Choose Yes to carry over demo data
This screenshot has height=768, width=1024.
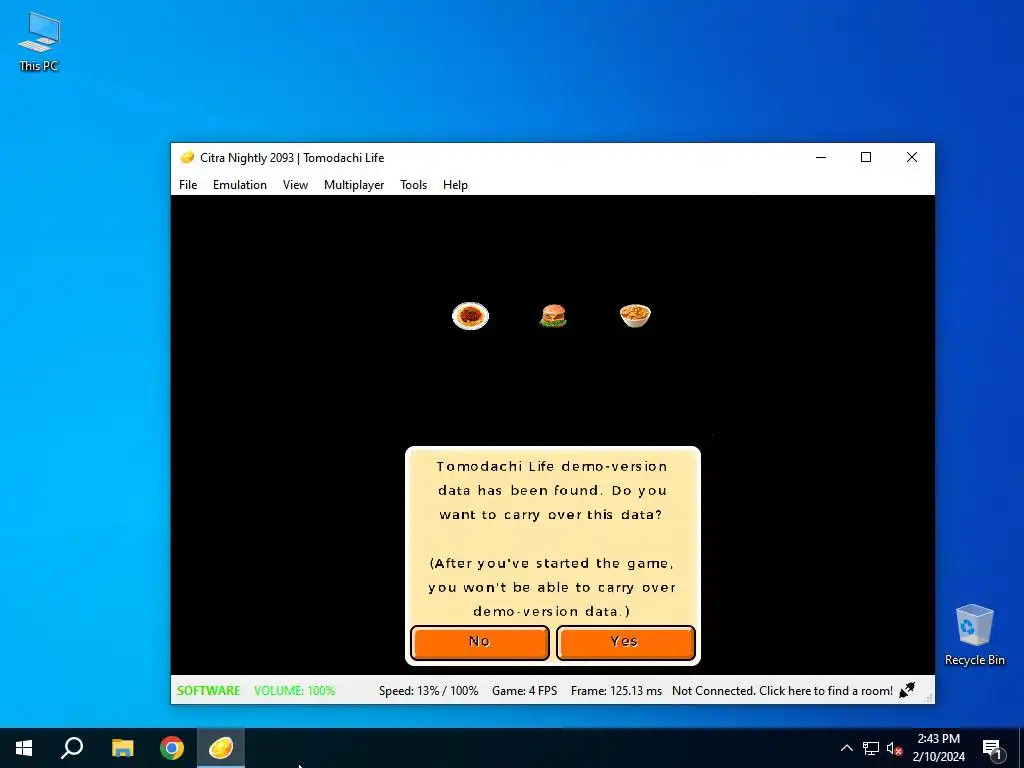(x=626, y=643)
